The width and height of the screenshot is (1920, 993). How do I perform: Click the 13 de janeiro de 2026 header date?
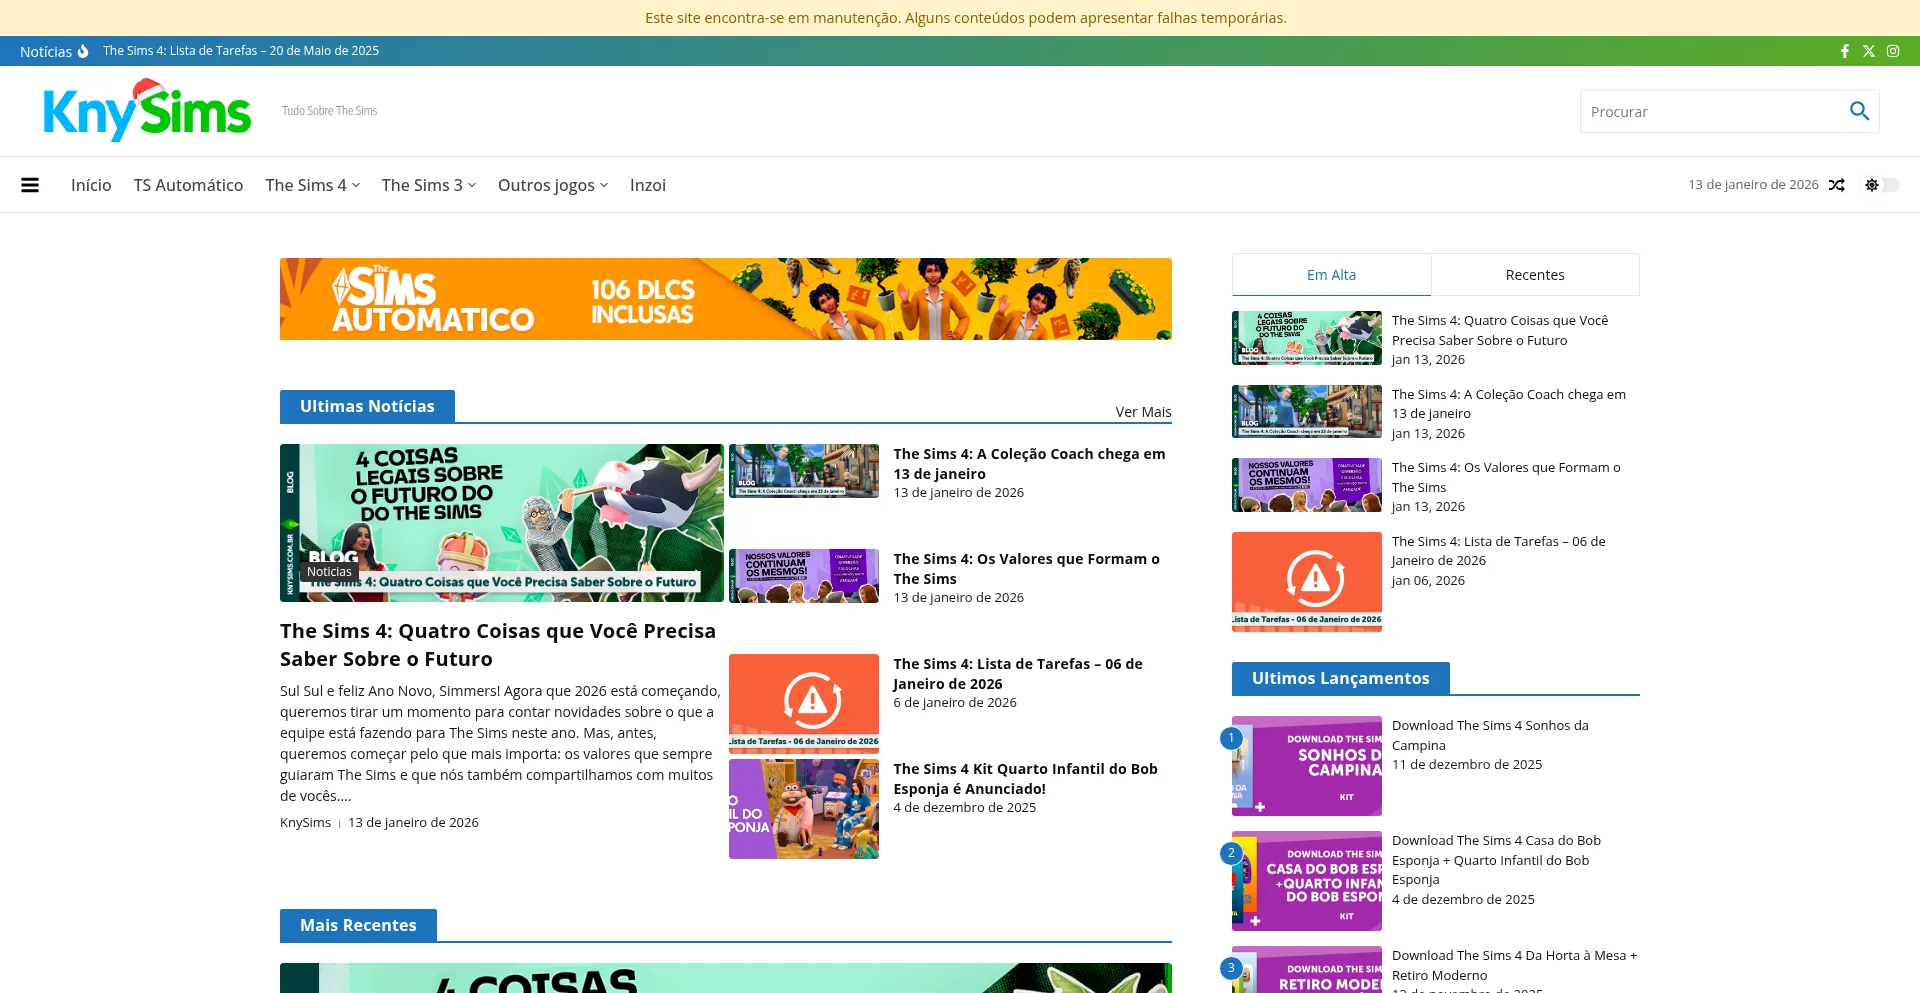[1753, 185]
